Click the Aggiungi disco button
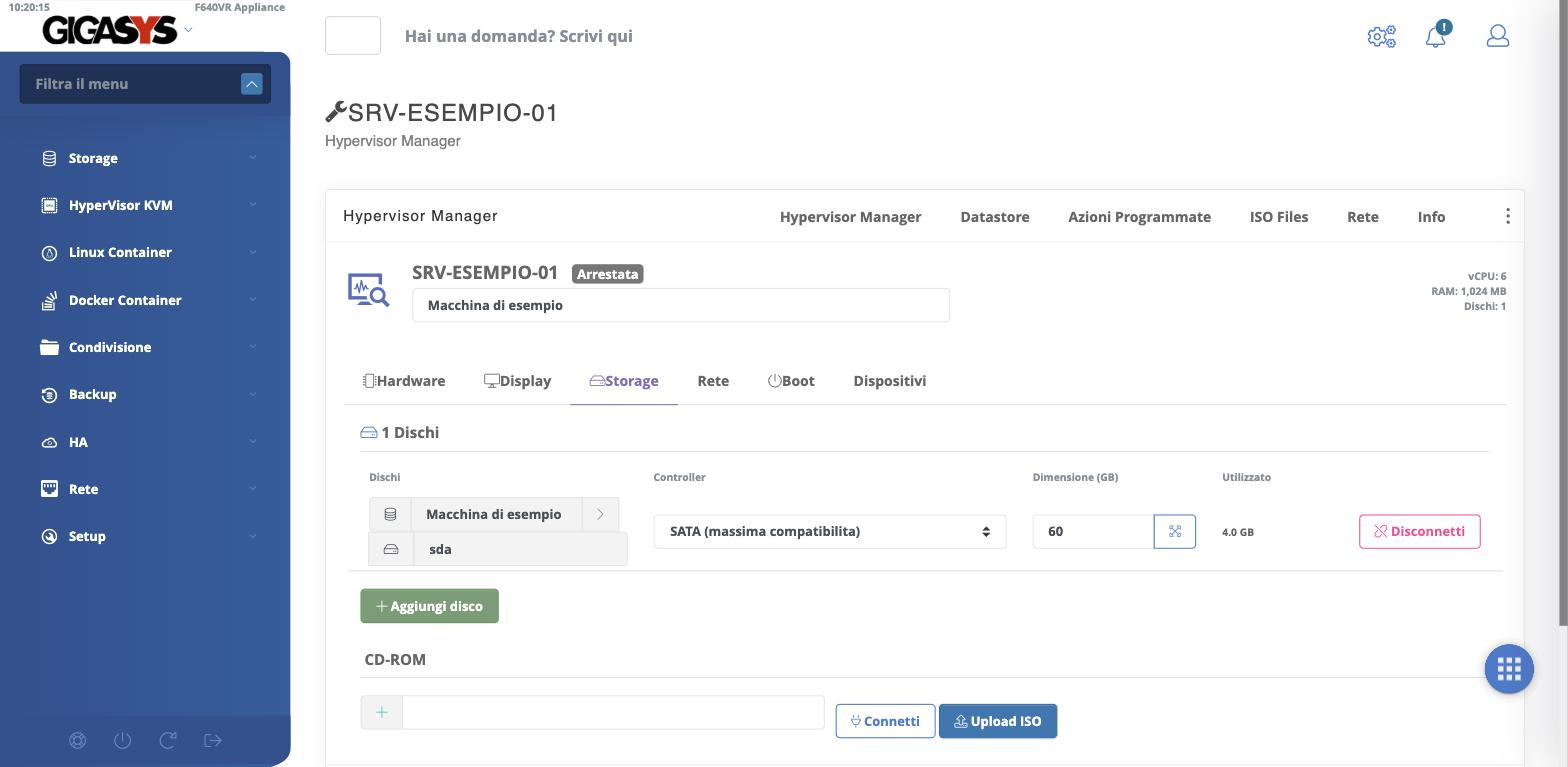Viewport: 1568px width, 767px height. click(429, 606)
